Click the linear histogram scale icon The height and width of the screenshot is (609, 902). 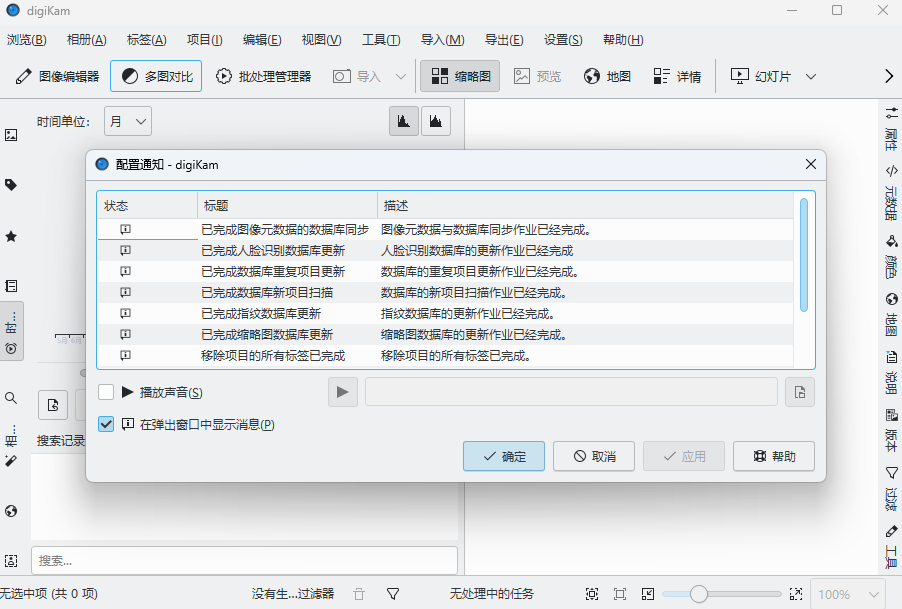point(404,121)
